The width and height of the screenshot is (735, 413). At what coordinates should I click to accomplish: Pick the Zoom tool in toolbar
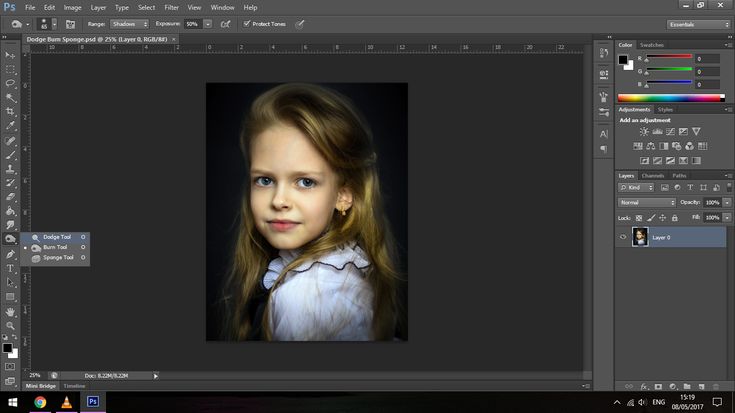click(11, 326)
